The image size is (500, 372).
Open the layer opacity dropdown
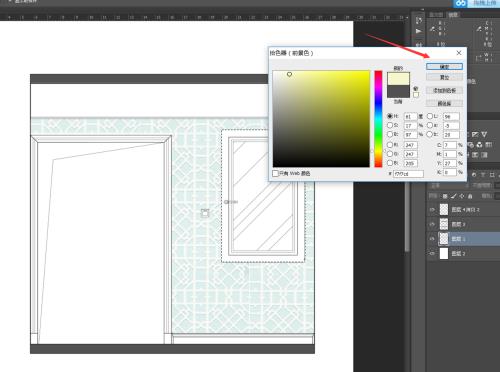pyautogui.click(x=497, y=185)
